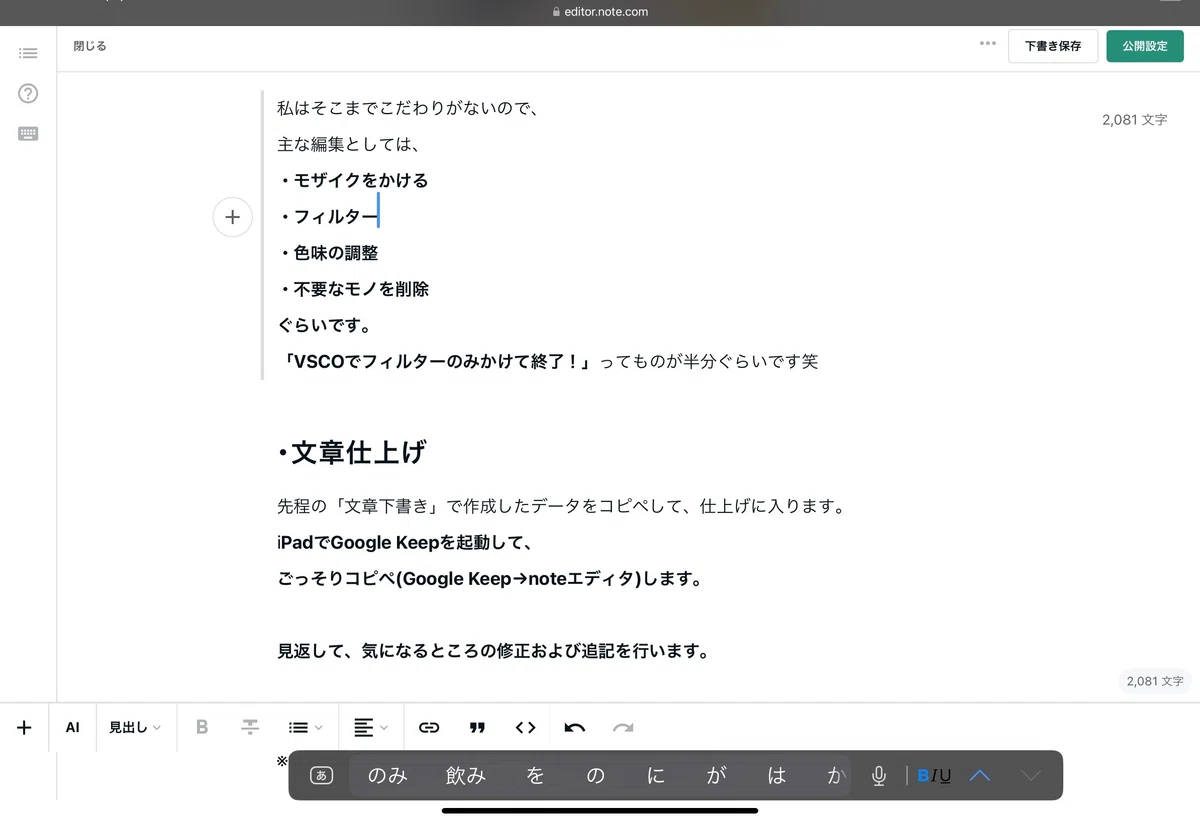Choose the は suggestion

coord(777,775)
